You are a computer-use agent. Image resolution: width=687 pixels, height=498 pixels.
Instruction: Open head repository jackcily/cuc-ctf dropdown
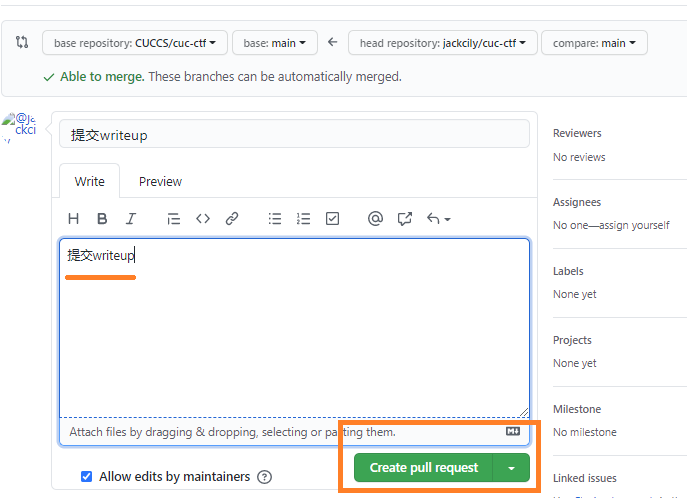[x=443, y=43]
